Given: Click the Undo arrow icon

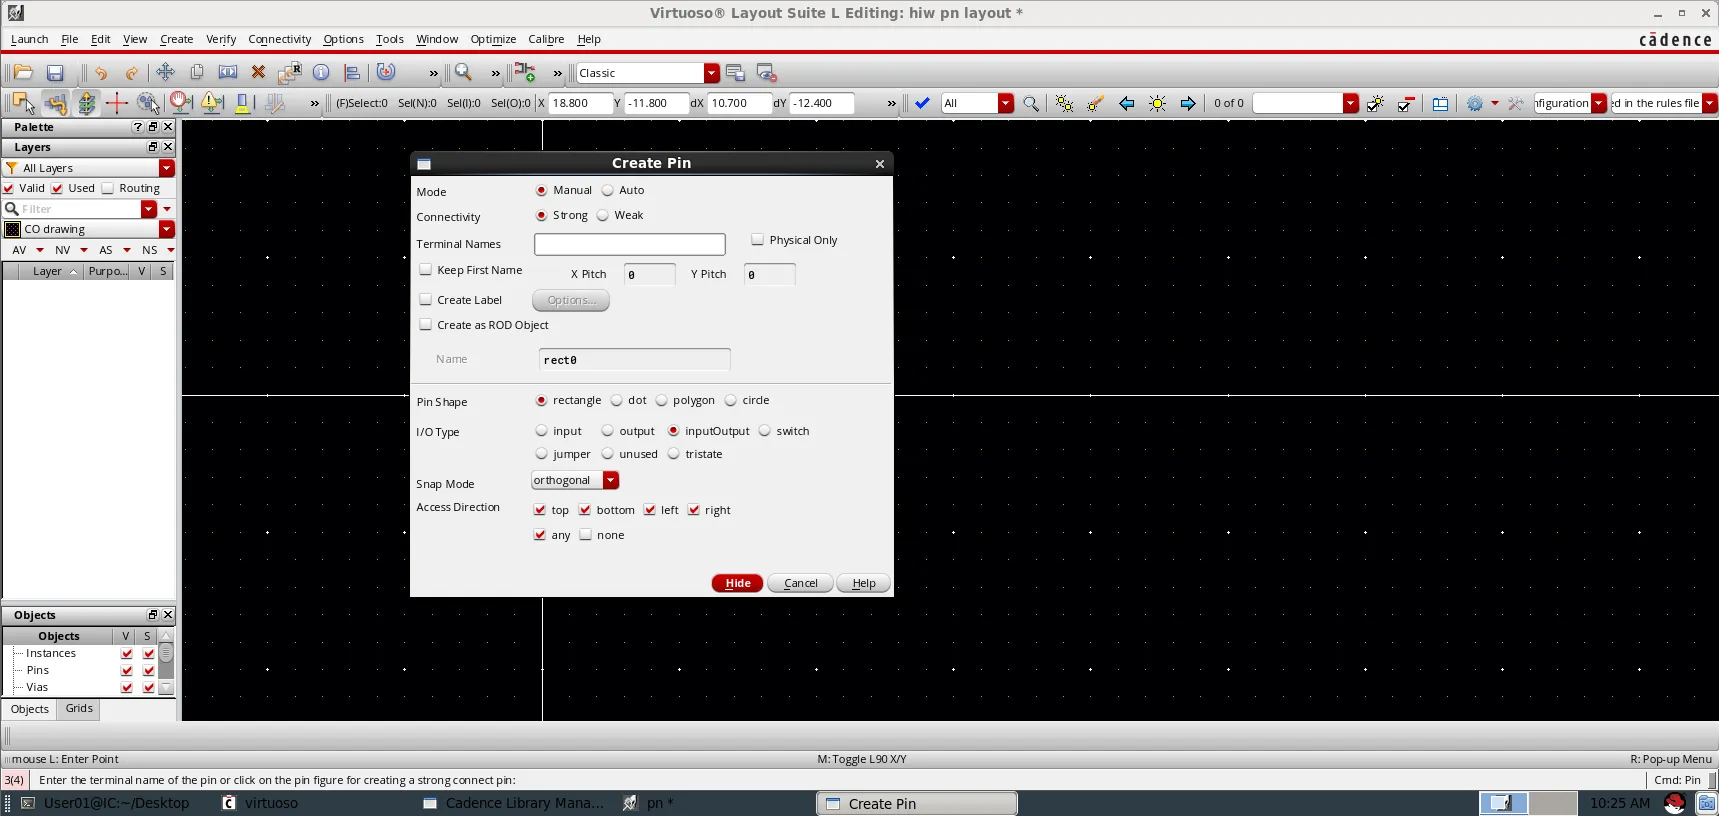Looking at the screenshot, I should coord(101,73).
